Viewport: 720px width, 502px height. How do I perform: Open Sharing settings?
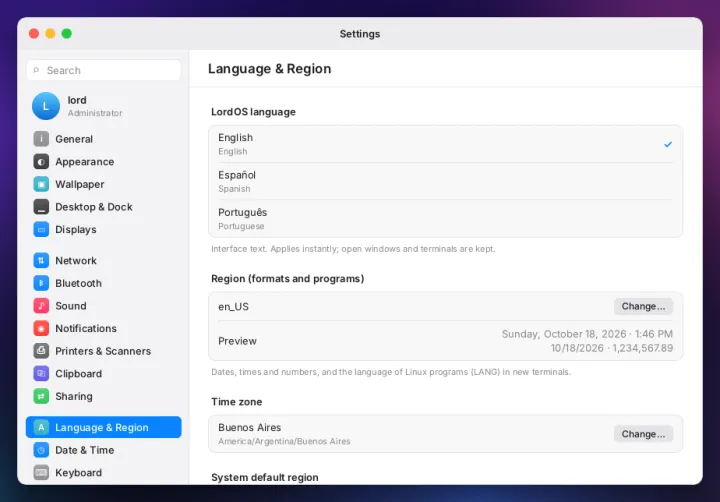pyautogui.click(x=103, y=396)
